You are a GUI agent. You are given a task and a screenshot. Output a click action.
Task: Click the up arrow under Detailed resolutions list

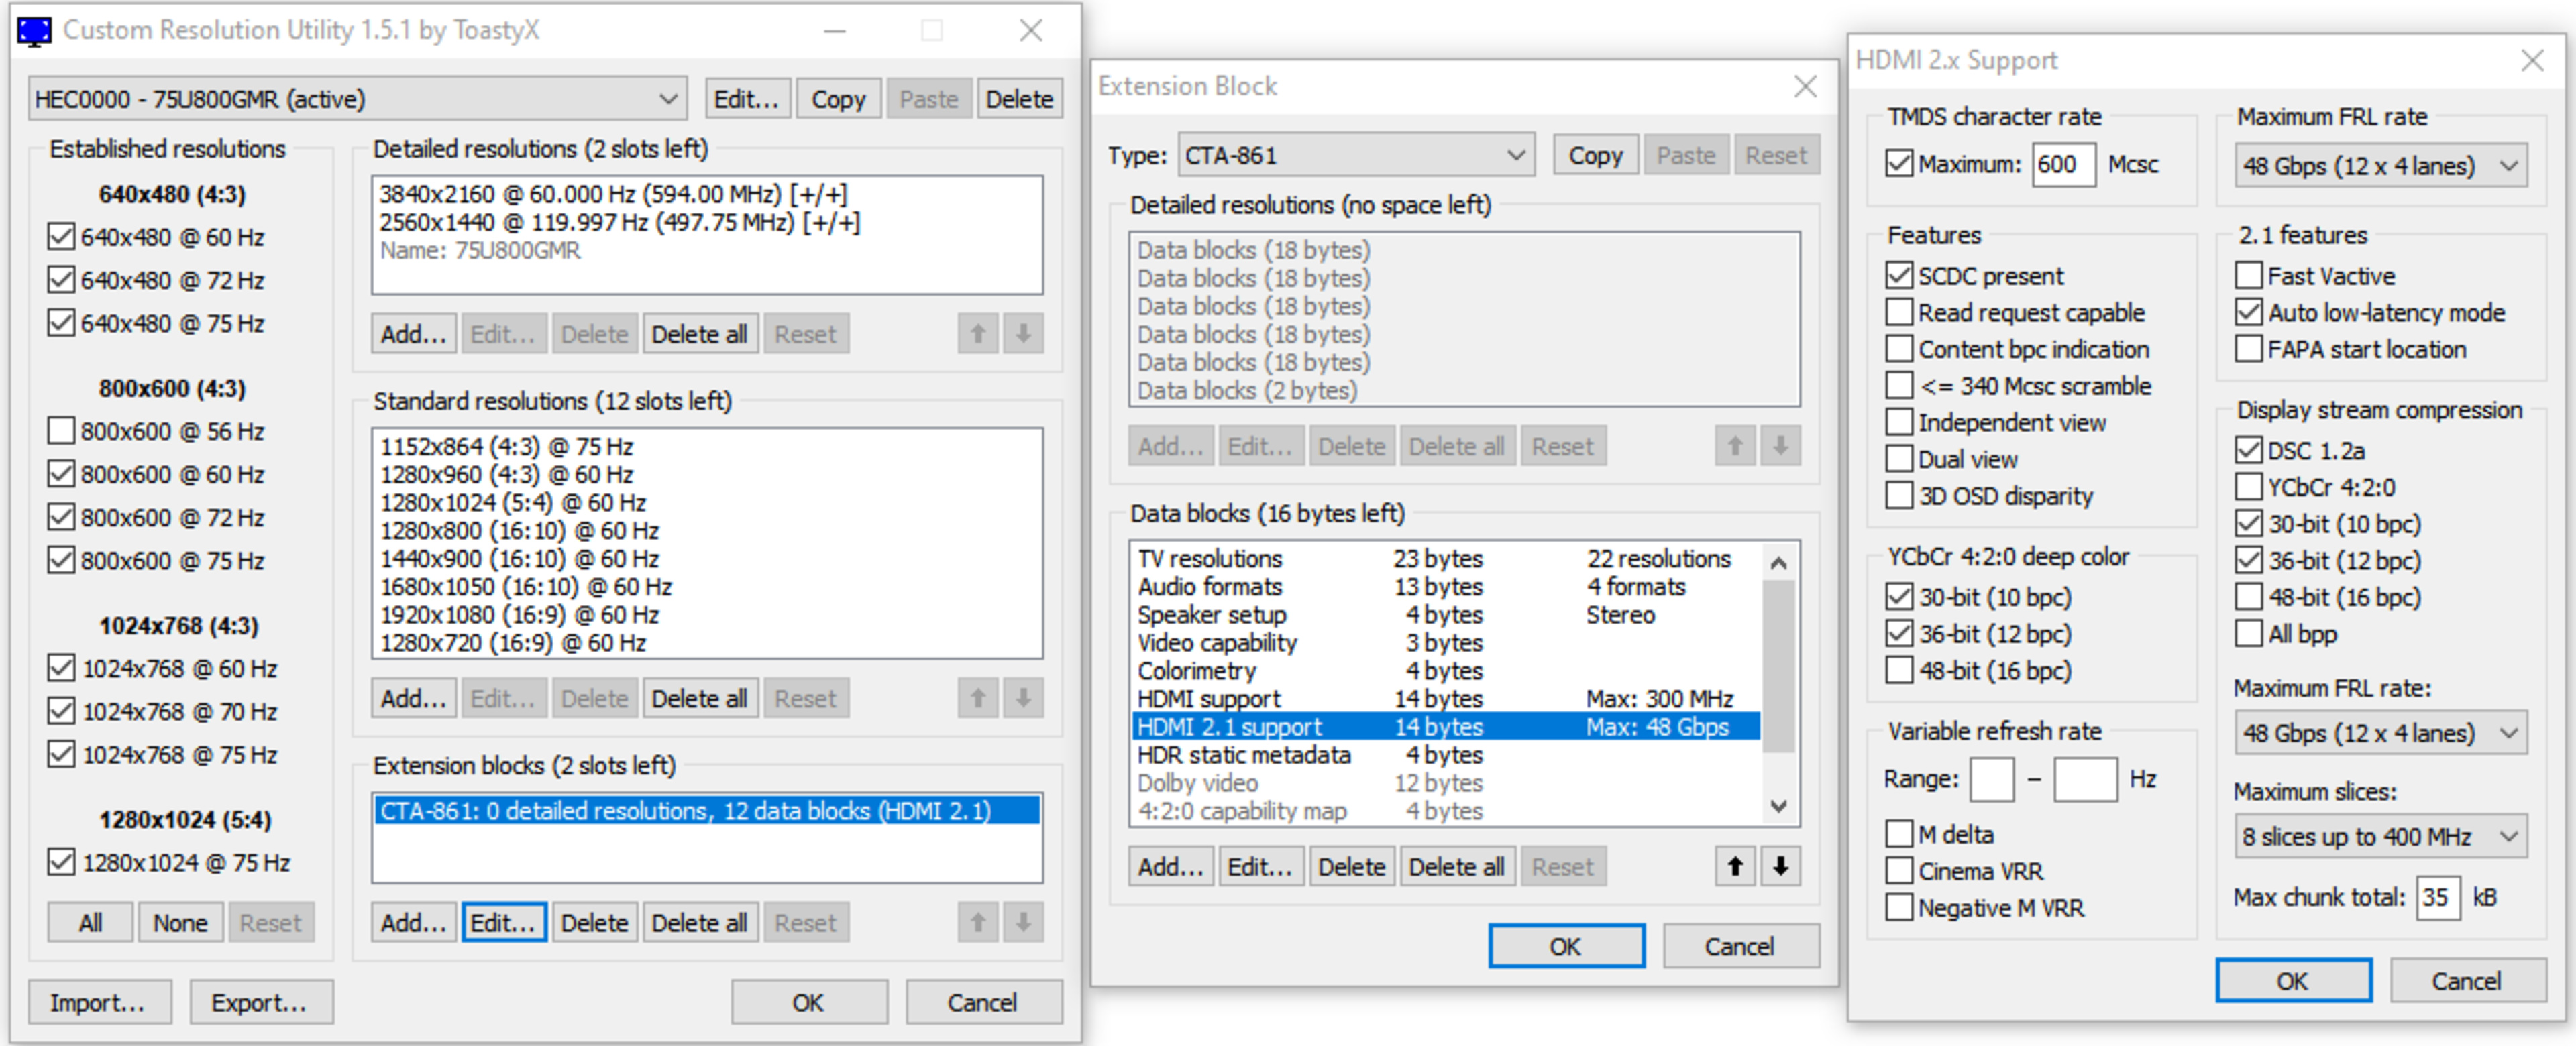978,334
